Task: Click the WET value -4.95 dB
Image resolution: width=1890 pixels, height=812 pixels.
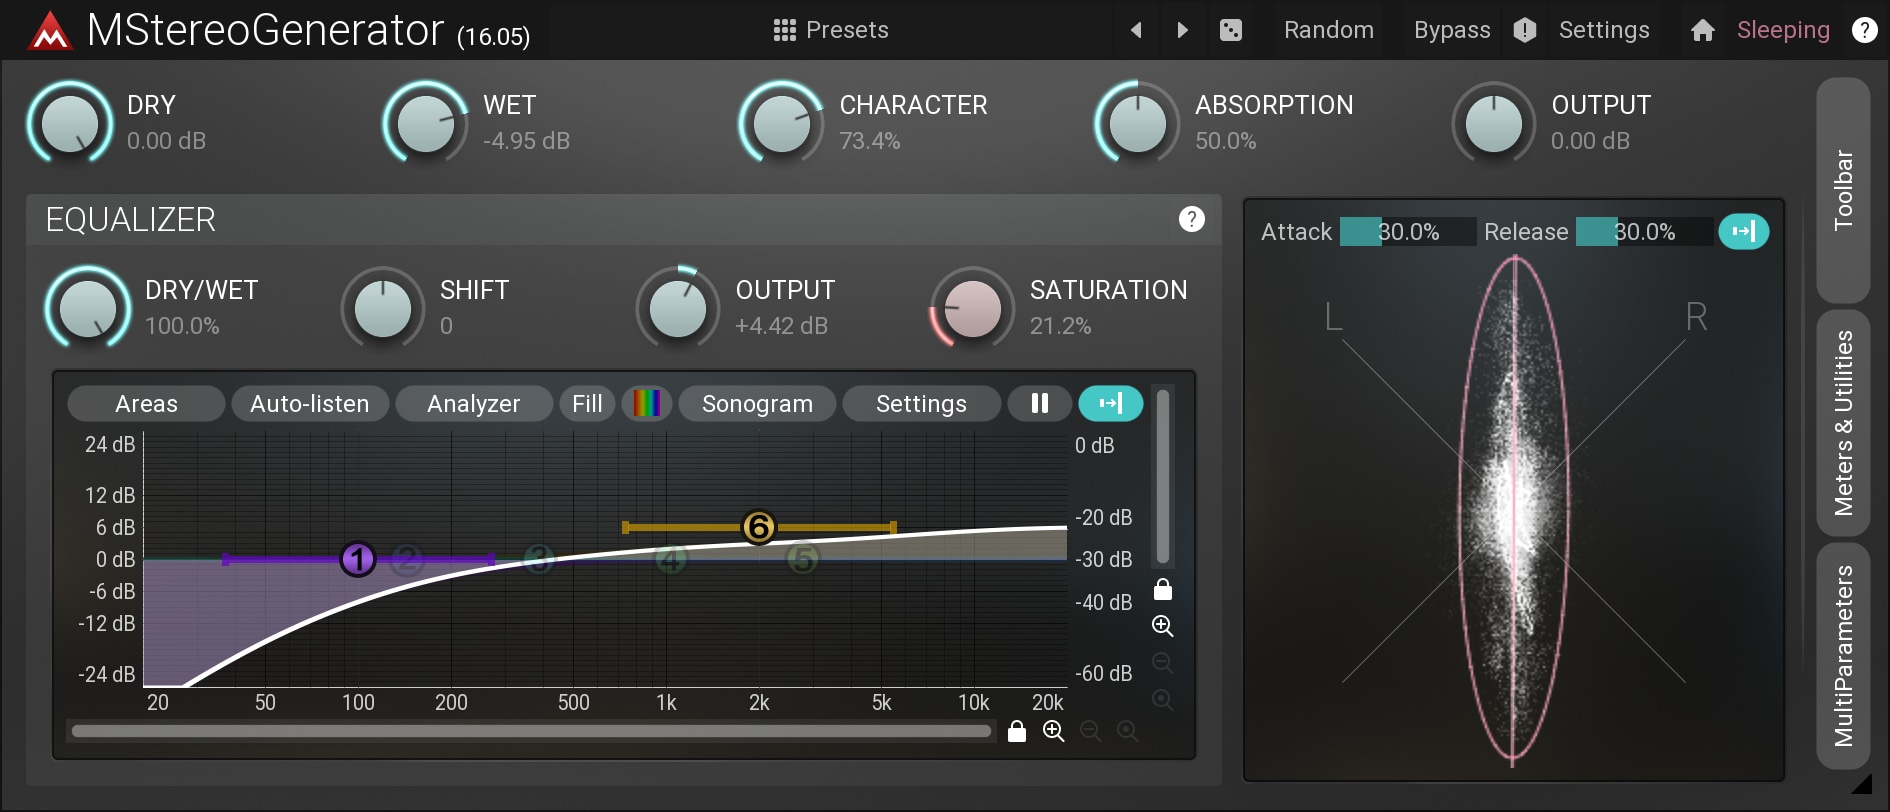Action: click(526, 141)
